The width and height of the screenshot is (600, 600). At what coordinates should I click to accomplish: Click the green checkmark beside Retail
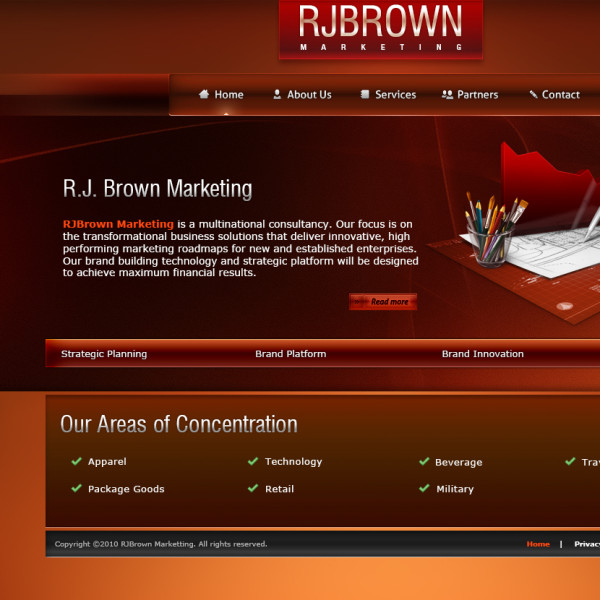click(253, 488)
